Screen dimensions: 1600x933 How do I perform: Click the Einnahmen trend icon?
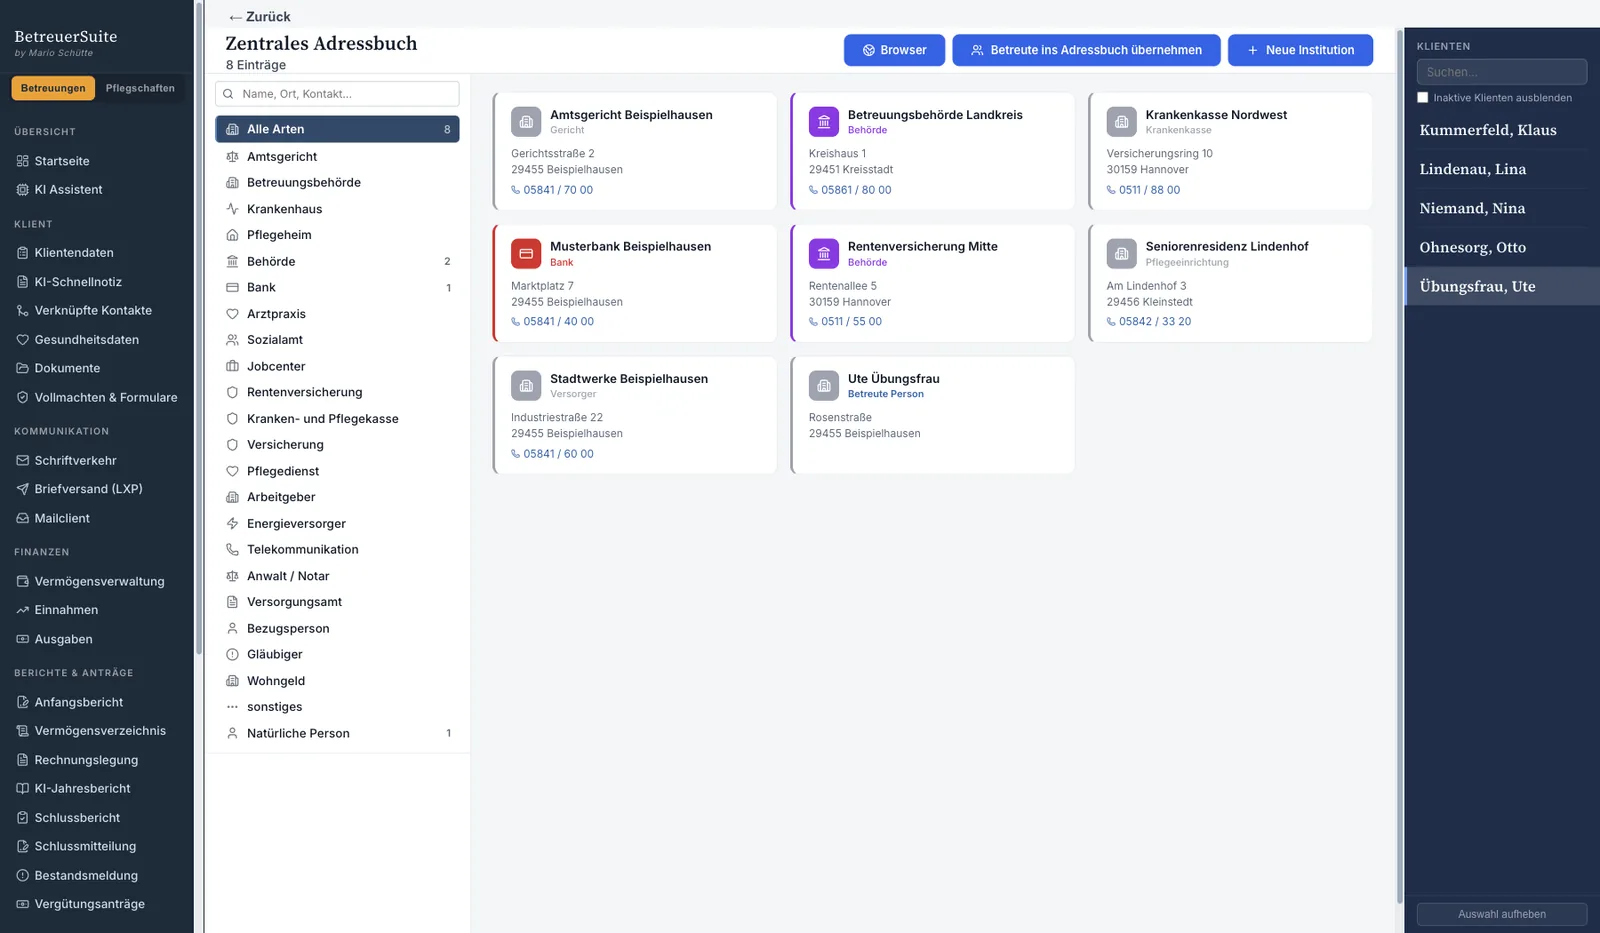[23, 610]
